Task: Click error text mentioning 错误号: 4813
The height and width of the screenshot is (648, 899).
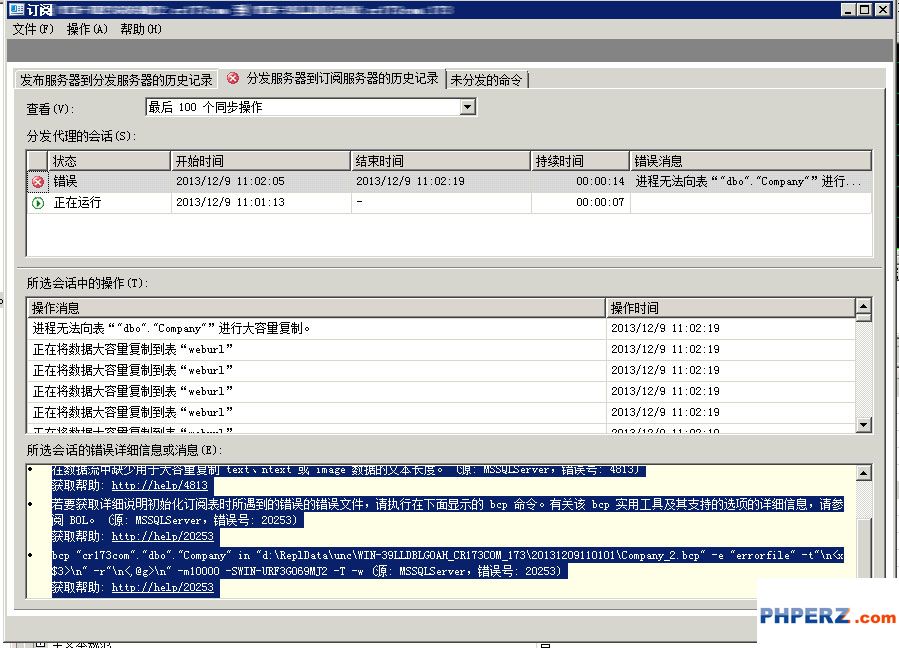Action: coord(349,470)
